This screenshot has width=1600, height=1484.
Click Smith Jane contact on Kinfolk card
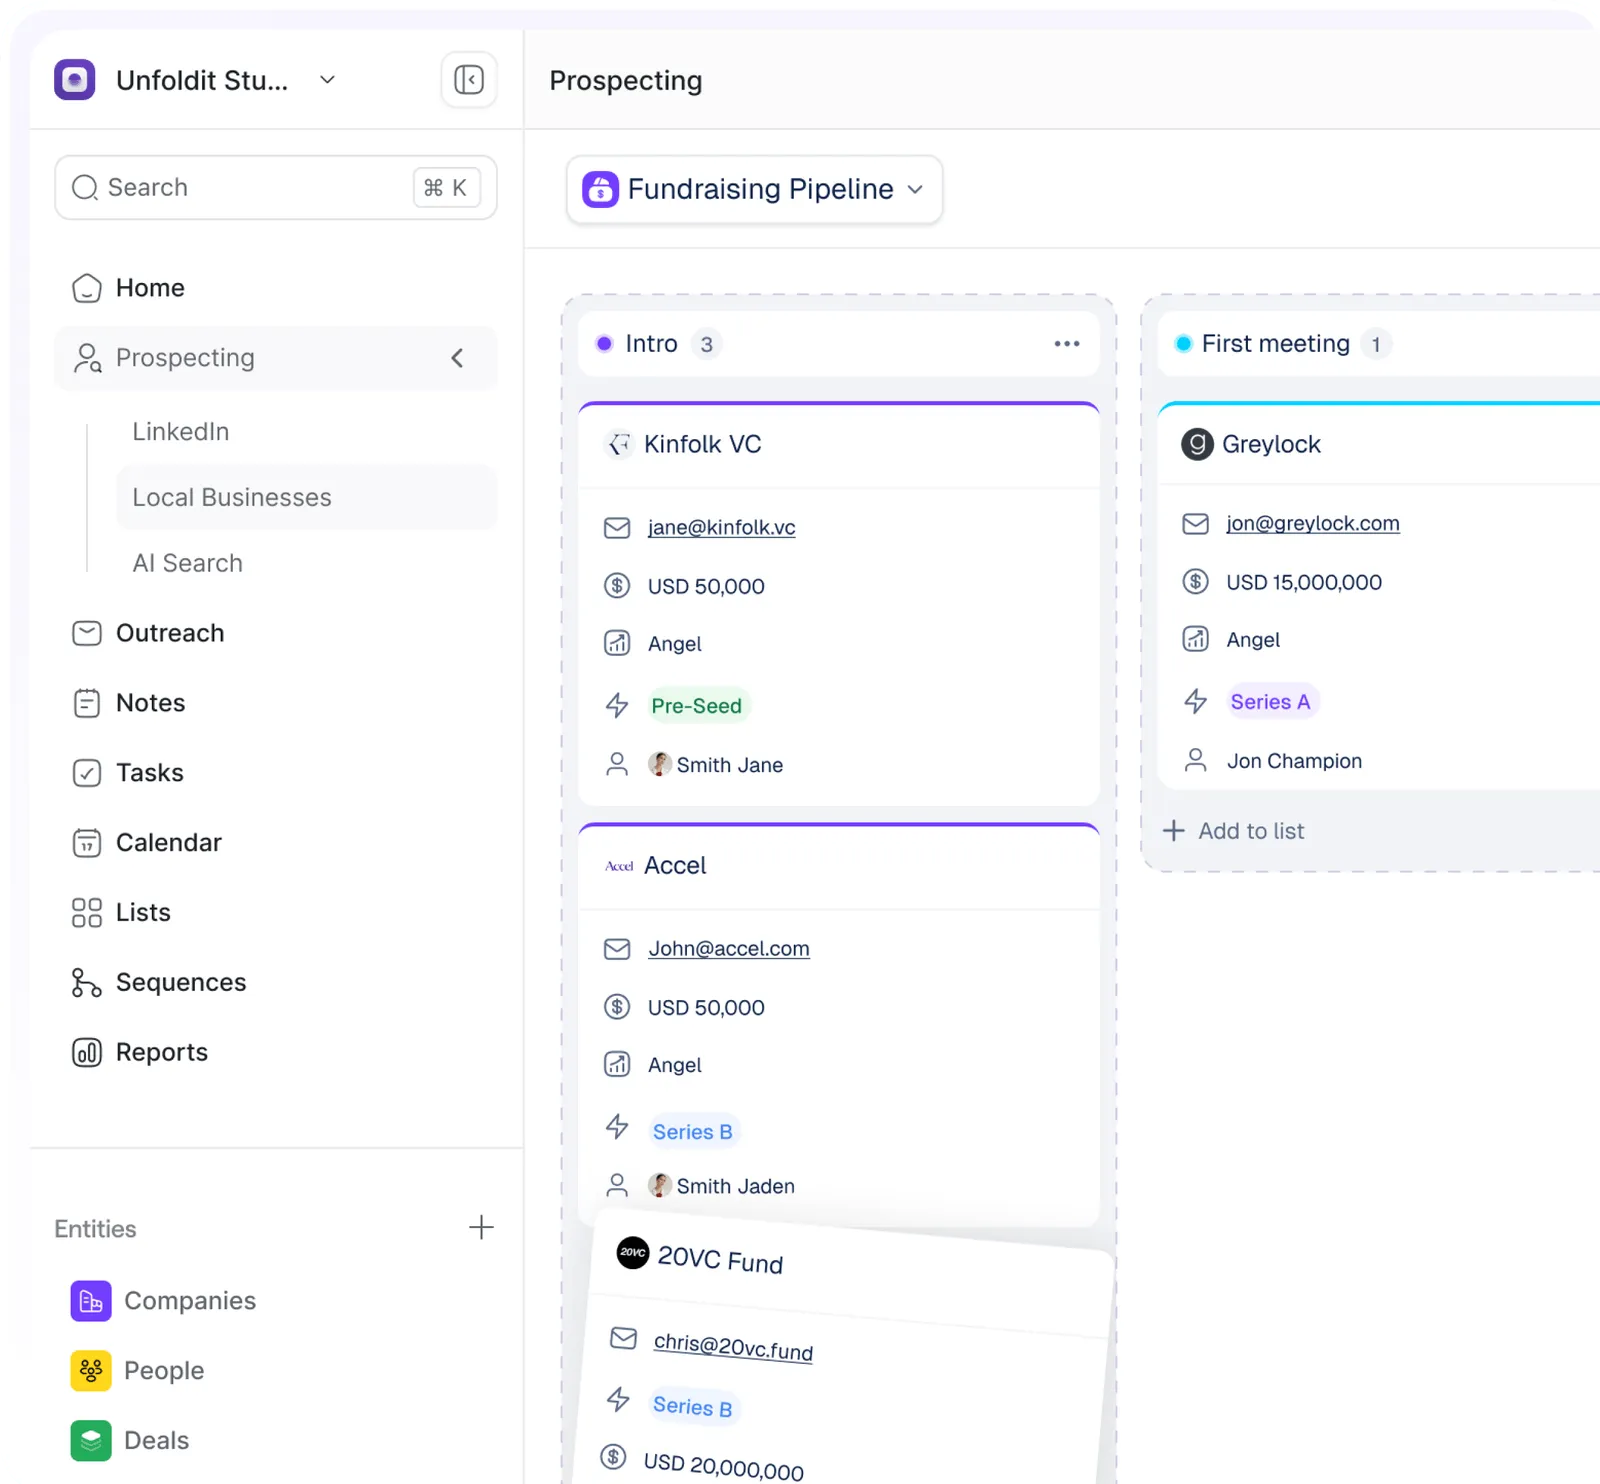tap(730, 765)
